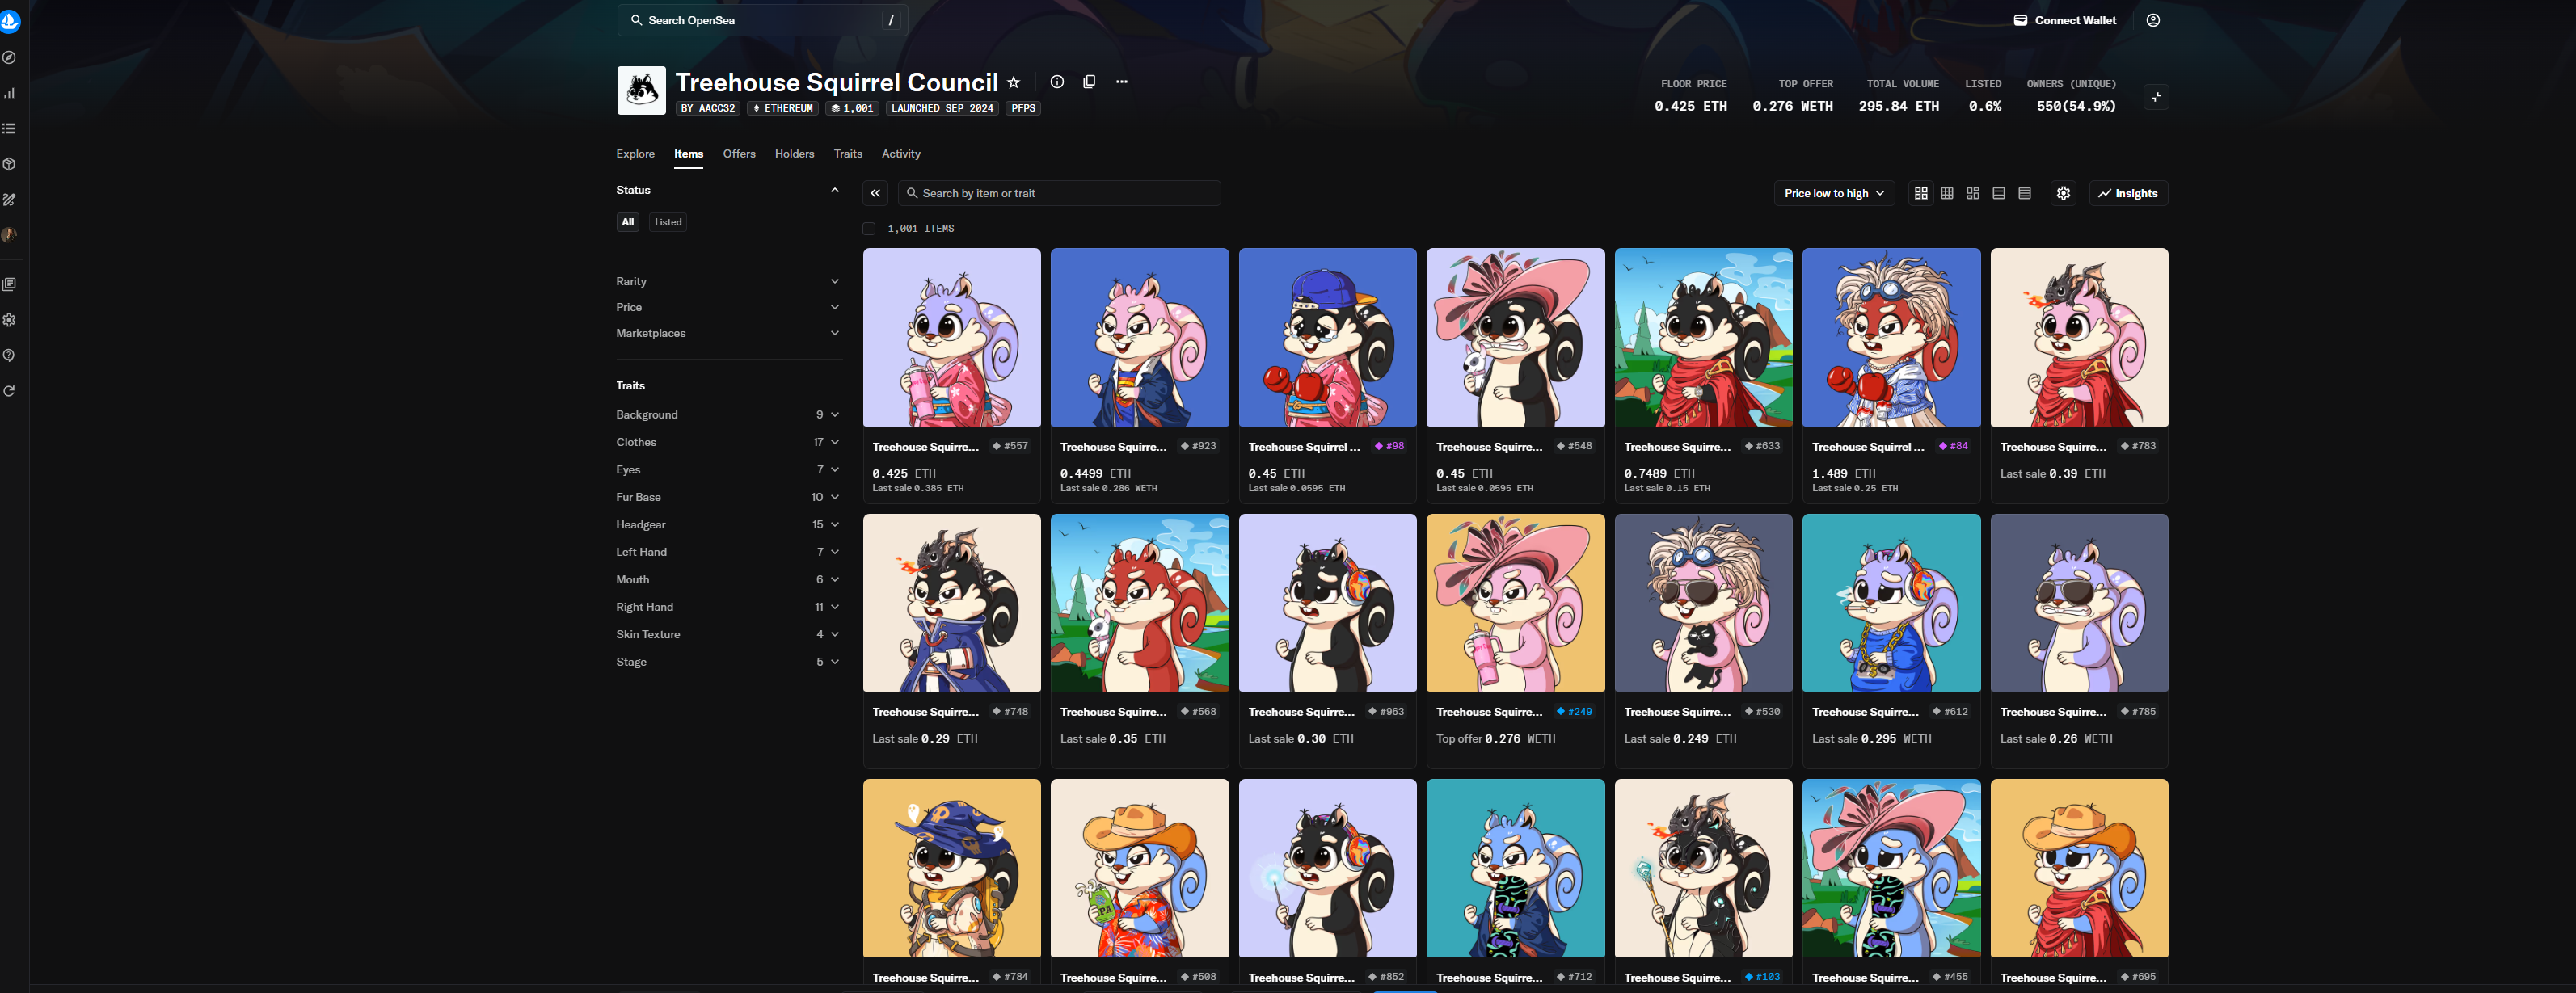
Task: Focus the Search OpenSea field
Action: (x=762, y=20)
